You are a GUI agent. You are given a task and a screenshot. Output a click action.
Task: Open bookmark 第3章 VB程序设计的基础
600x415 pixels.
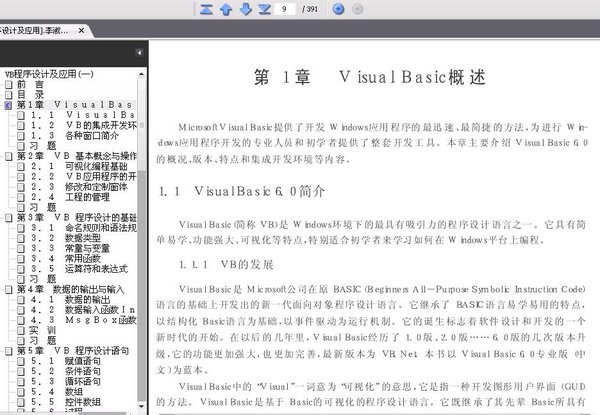[x=77, y=218]
